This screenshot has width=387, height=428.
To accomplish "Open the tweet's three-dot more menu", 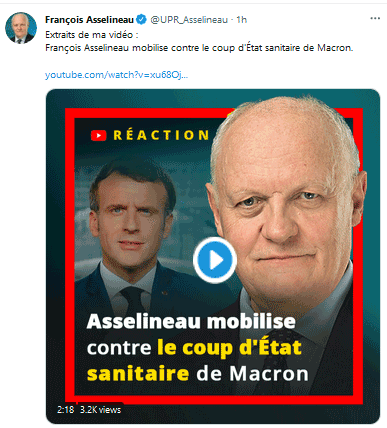I will pyautogui.click(x=375, y=18).
